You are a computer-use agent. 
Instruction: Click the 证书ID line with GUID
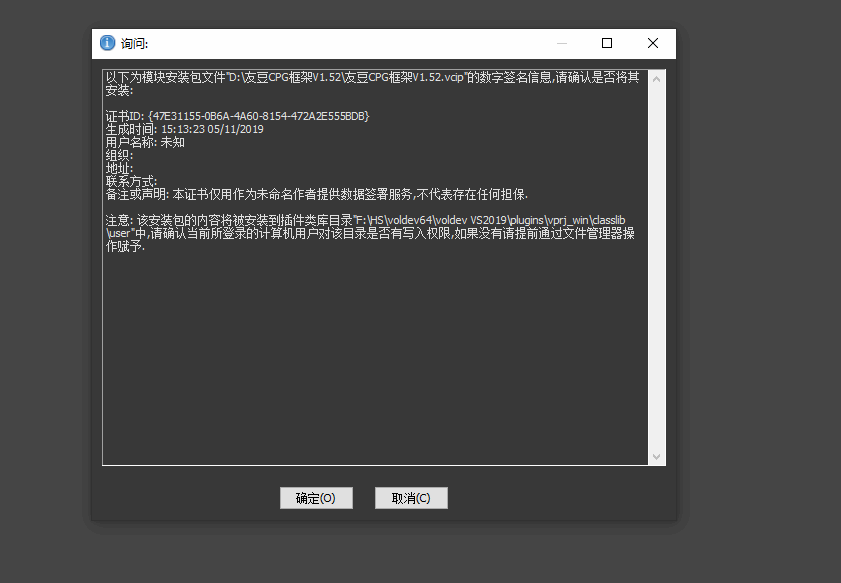[238, 116]
